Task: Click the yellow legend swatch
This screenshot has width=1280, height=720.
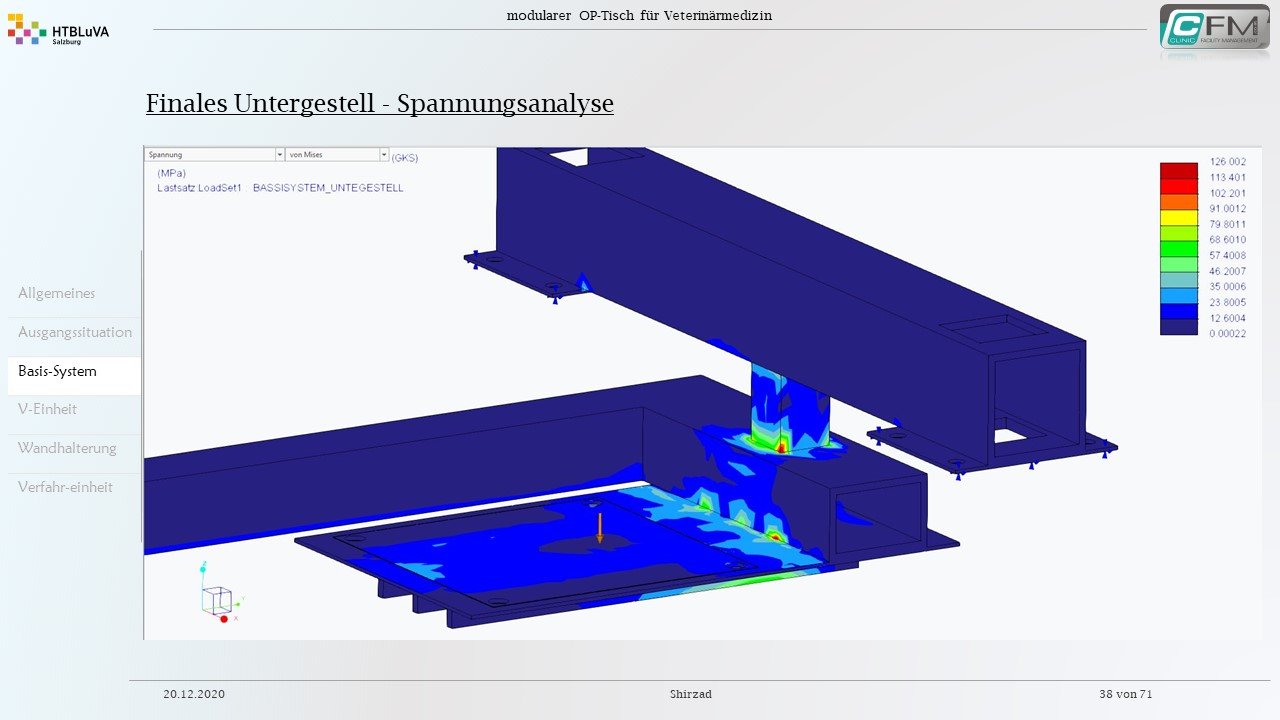Action: point(1178,218)
